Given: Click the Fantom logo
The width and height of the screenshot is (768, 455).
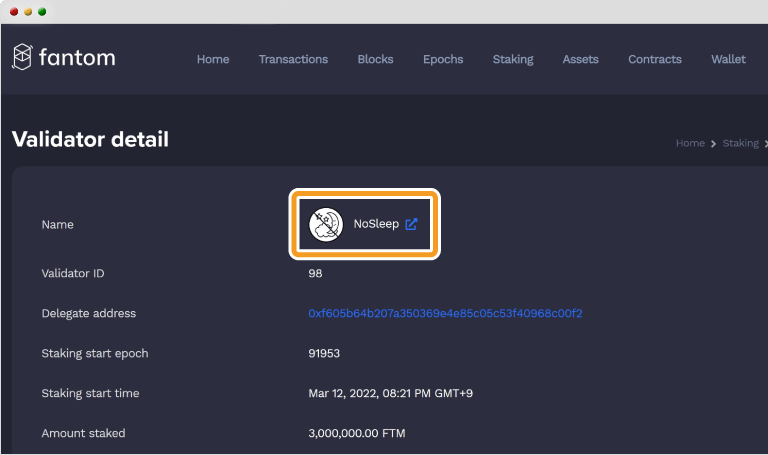Looking at the screenshot, I should point(64,57).
